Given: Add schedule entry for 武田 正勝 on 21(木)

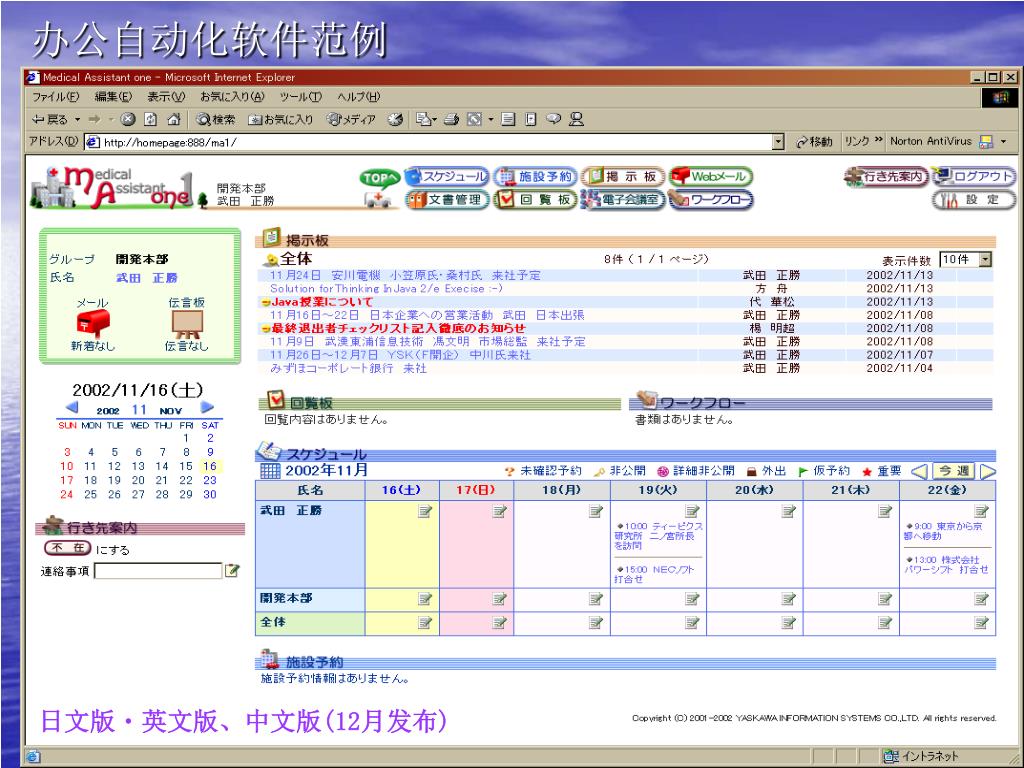Looking at the screenshot, I should tap(885, 511).
